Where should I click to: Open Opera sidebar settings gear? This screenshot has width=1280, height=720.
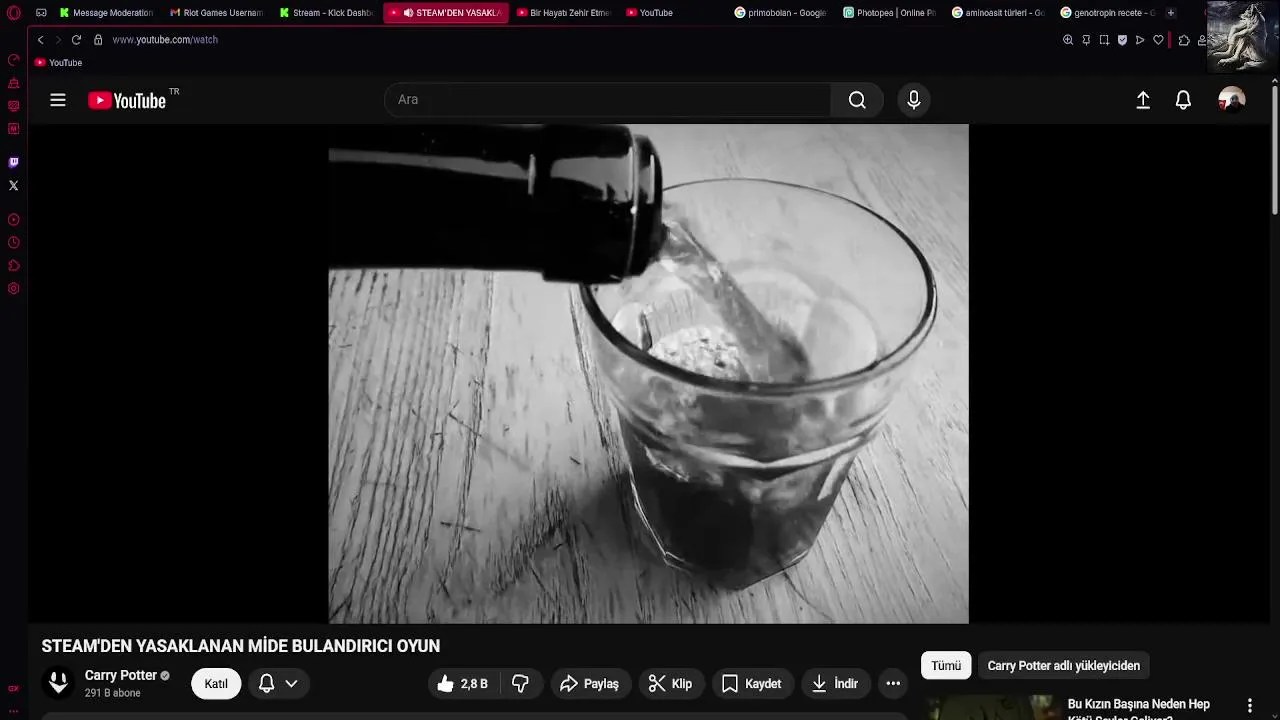(13, 288)
